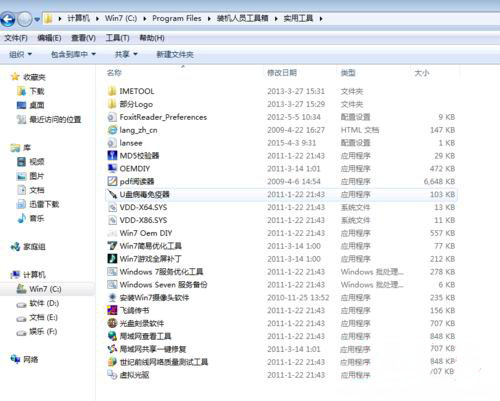
Task: Sort files by the 修改日期 column header
Action: point(282,73)
